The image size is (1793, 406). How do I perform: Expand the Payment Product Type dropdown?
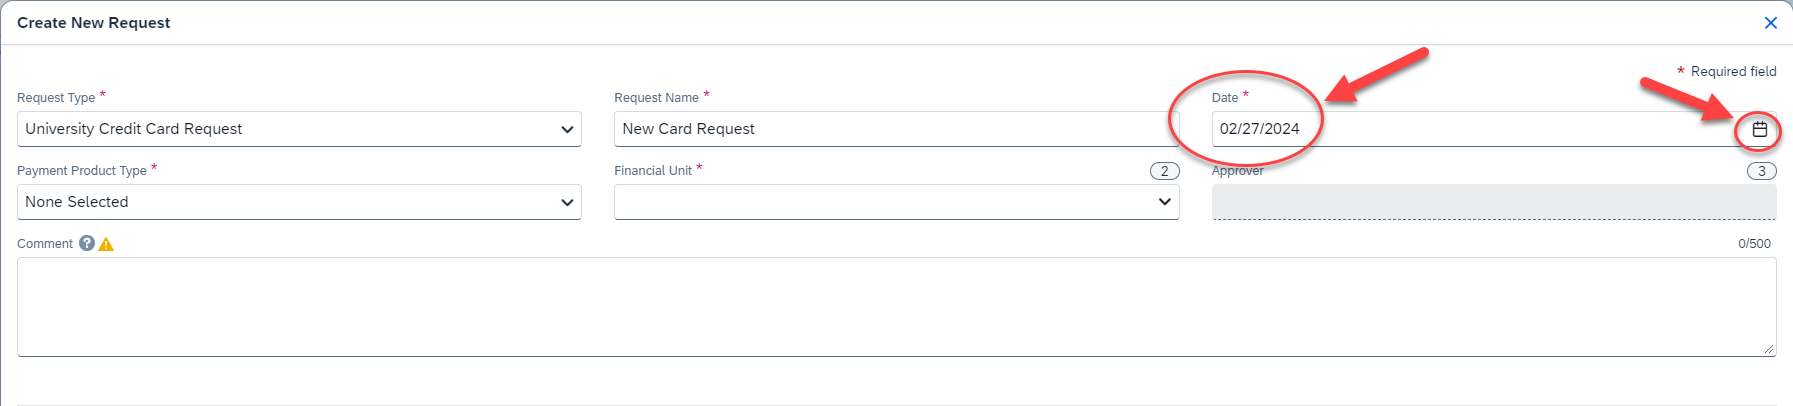(x=299, y=202)
